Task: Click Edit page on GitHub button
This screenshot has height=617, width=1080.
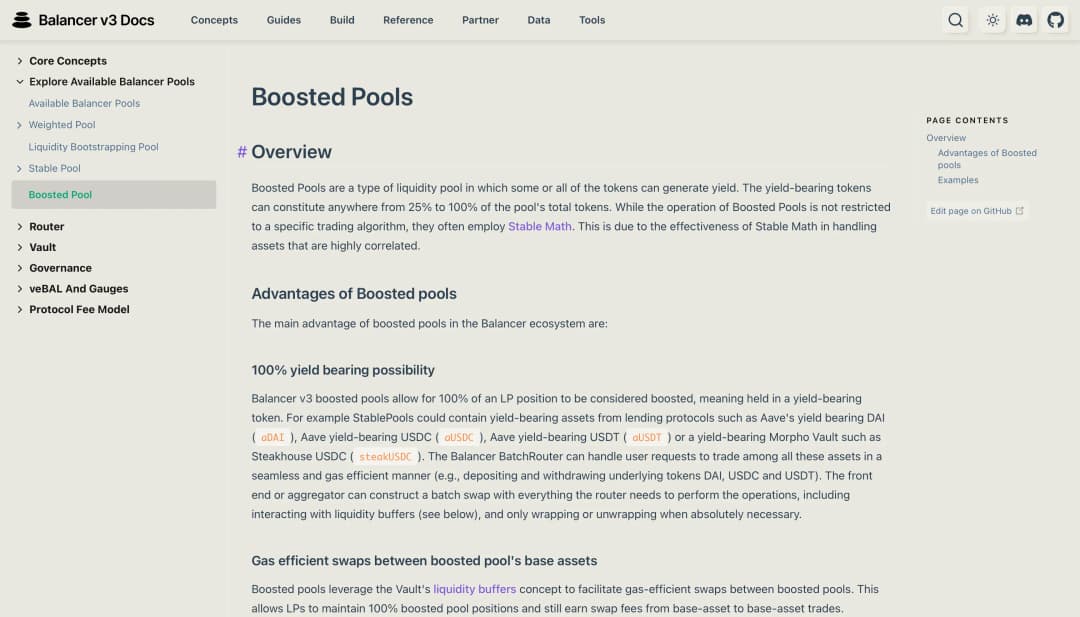Action: pyautogui.click(x=971, y=211)
